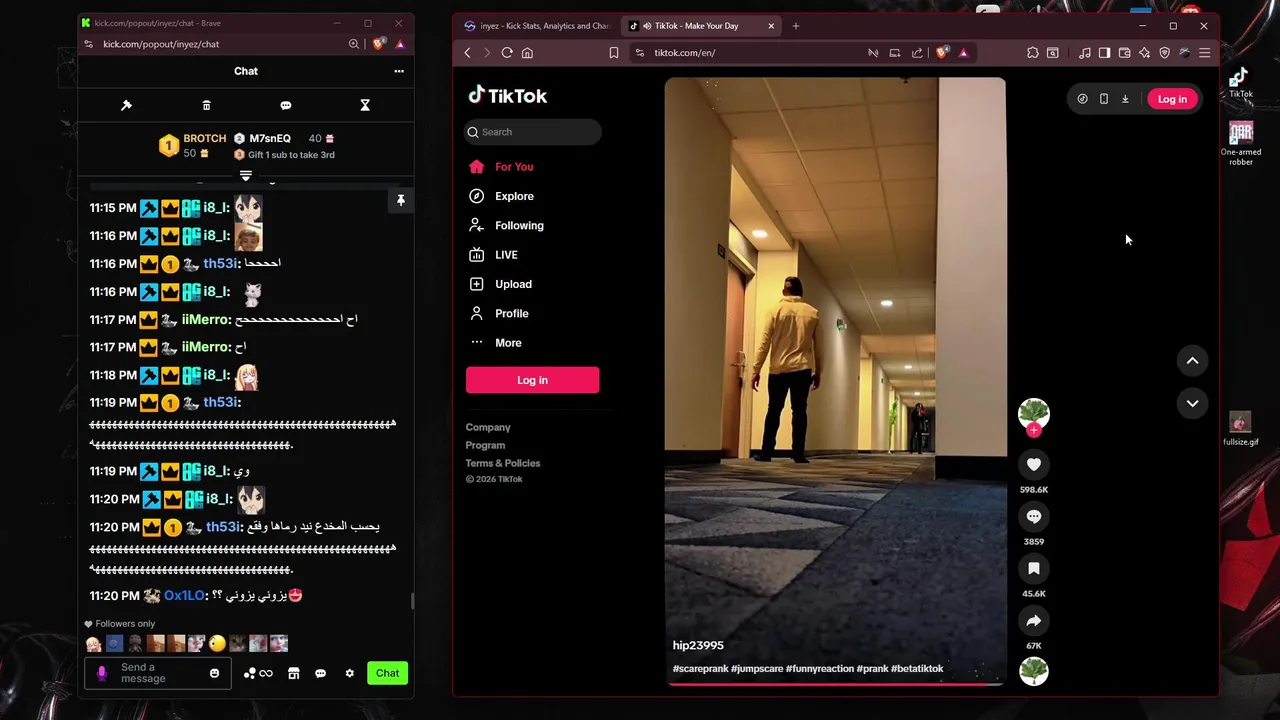Click username th53i in the 11:16 PM message
Viewport: 1280px width, 720px height.
222,263
